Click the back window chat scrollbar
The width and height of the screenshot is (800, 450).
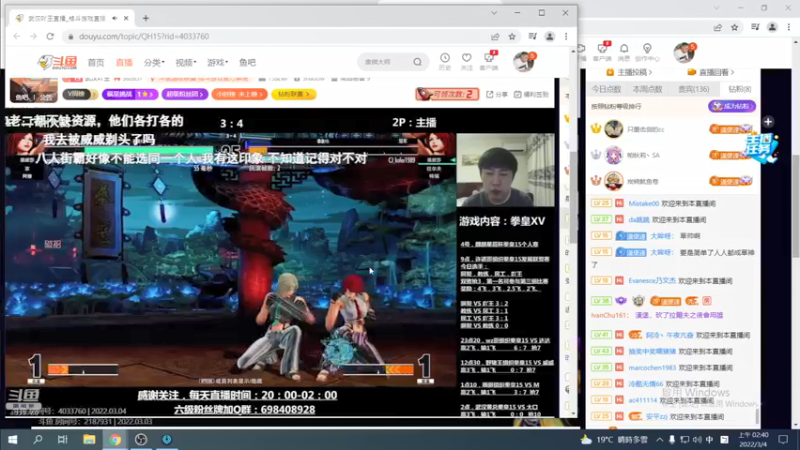[x=758, y=415]
